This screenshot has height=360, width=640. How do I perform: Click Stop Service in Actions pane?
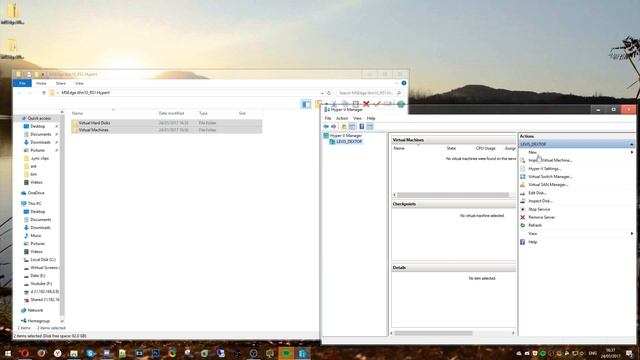(x=539, y=209)
